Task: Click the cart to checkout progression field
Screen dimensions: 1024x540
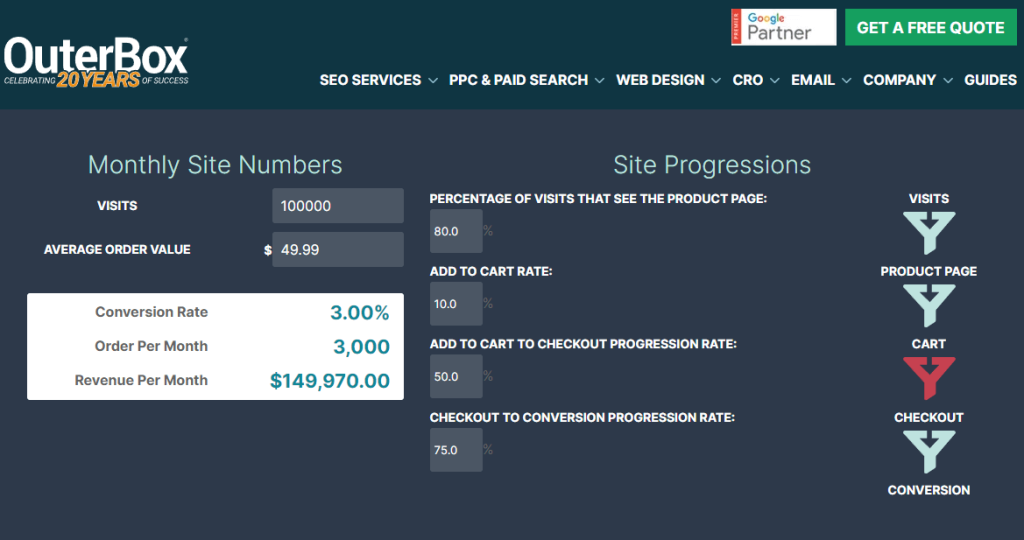Action: (456, 377)
